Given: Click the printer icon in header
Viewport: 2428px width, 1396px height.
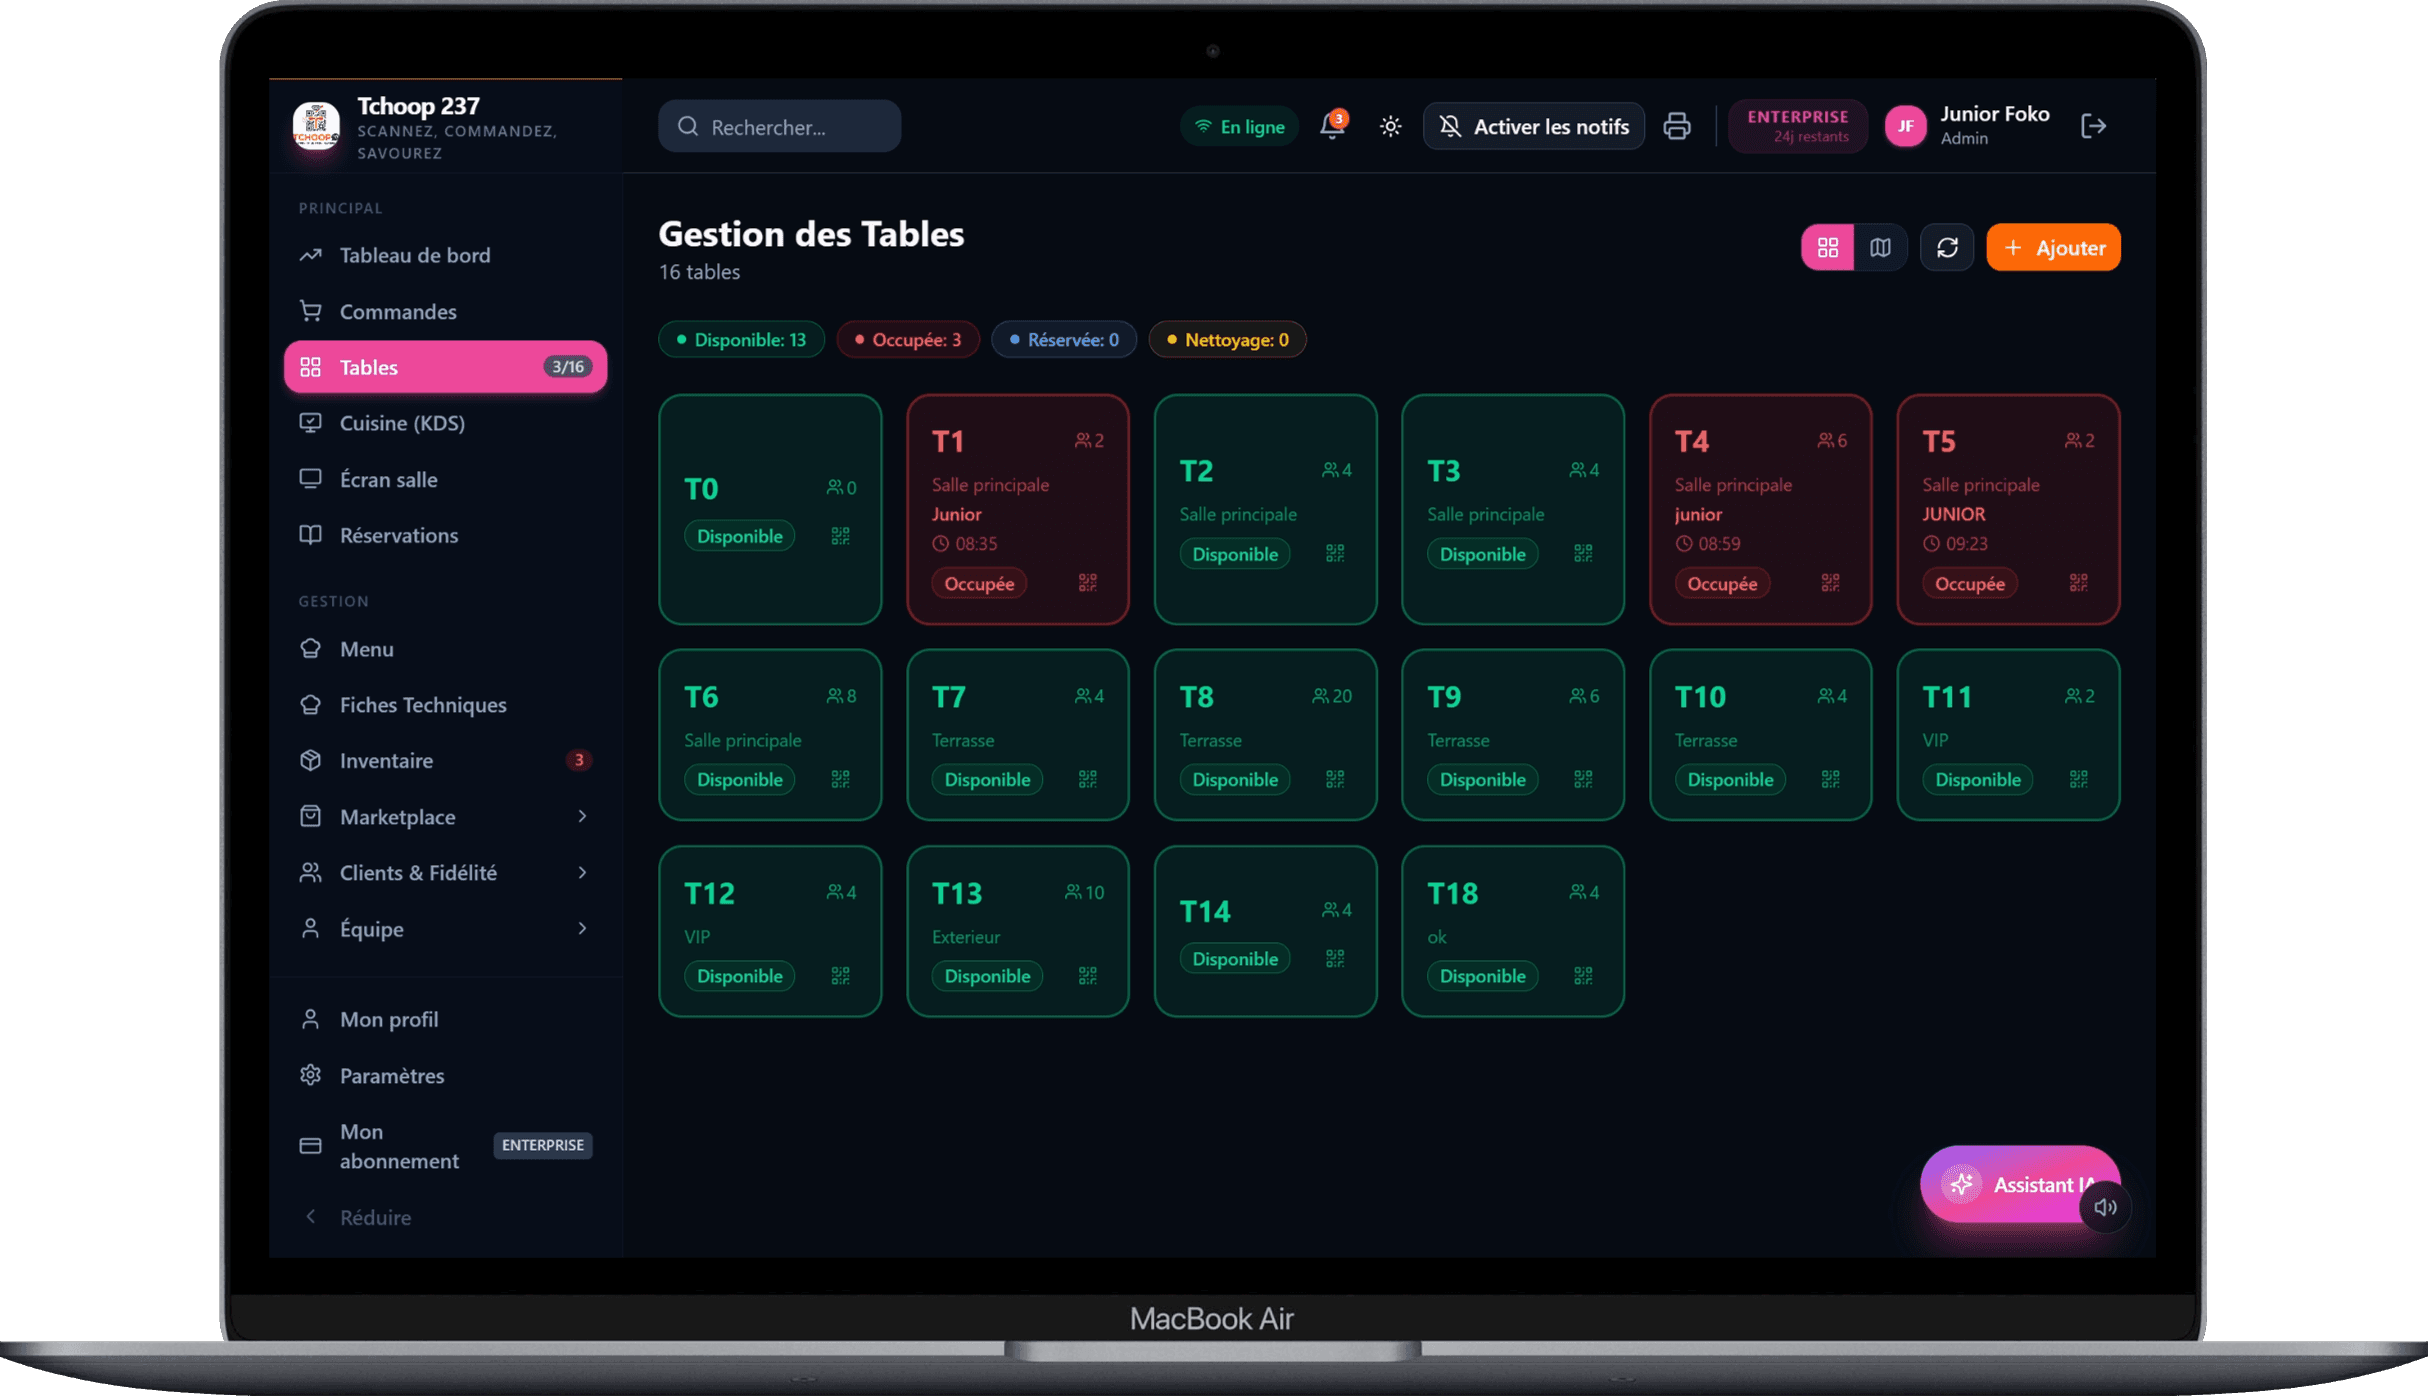Looking at the screenshot, I should click(1677, 126).
